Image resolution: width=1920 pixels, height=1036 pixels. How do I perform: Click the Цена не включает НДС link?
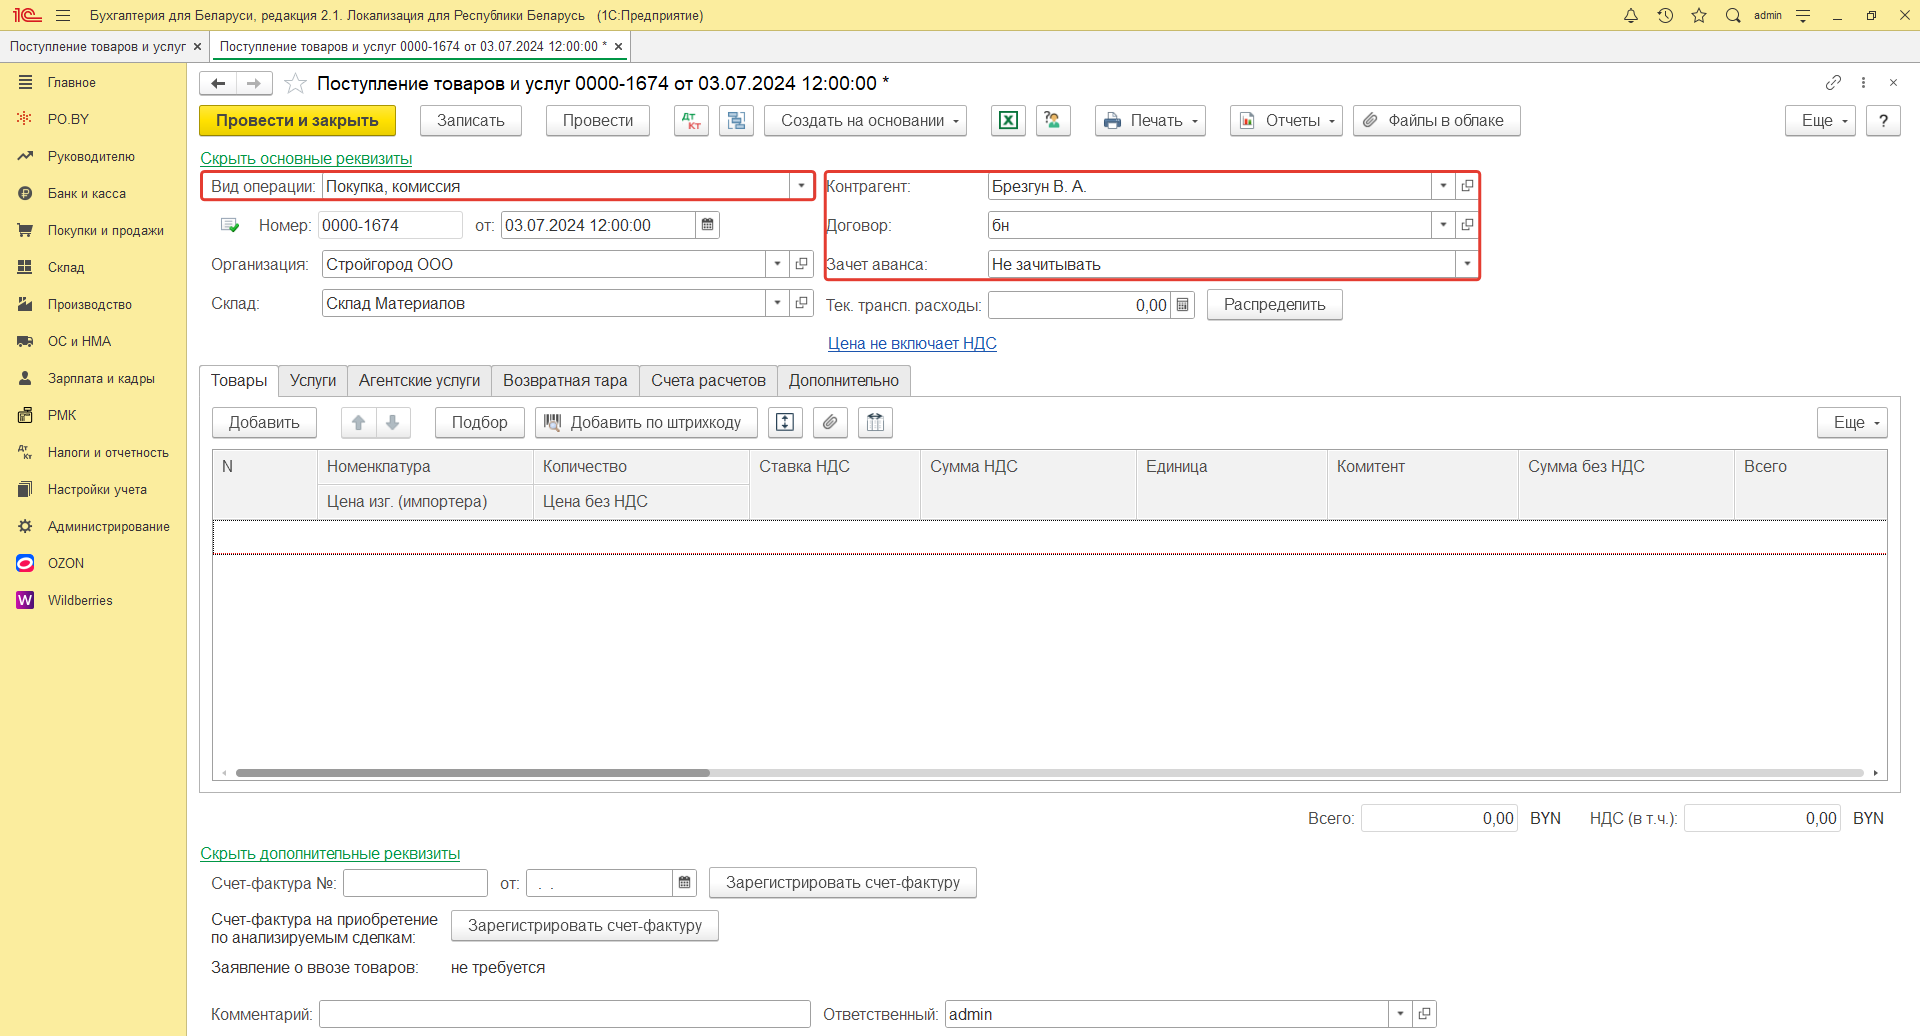click(912, 344)
